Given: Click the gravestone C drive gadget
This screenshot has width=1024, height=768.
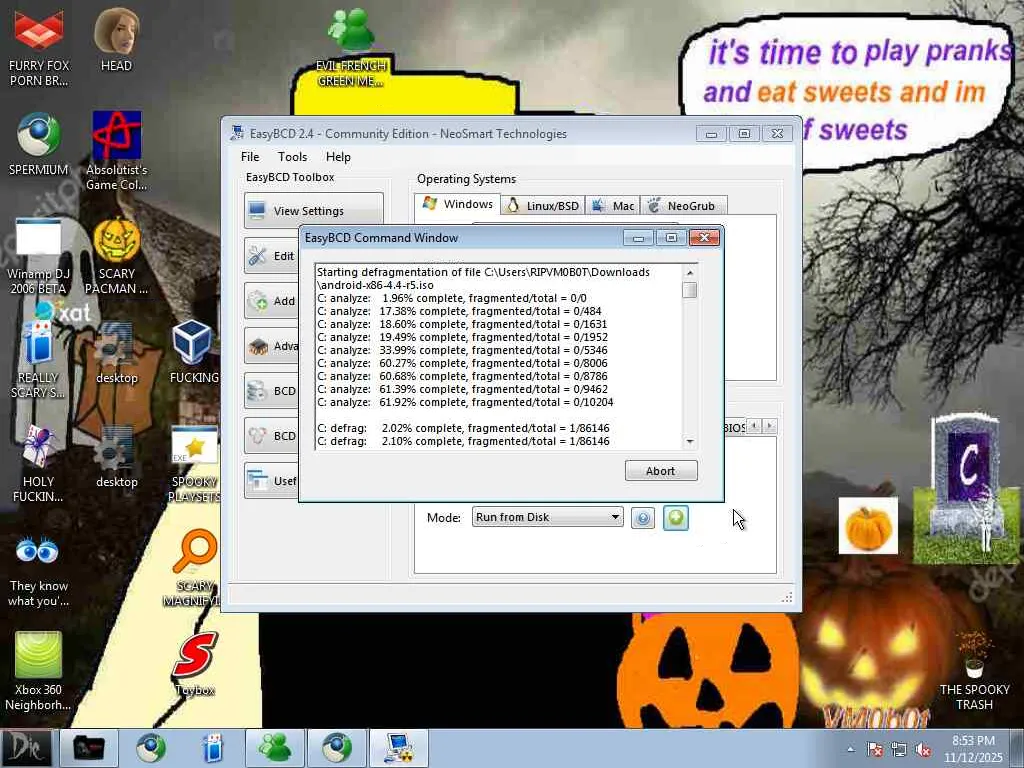Looking at the screenshot, I should (x=966, y=488).
